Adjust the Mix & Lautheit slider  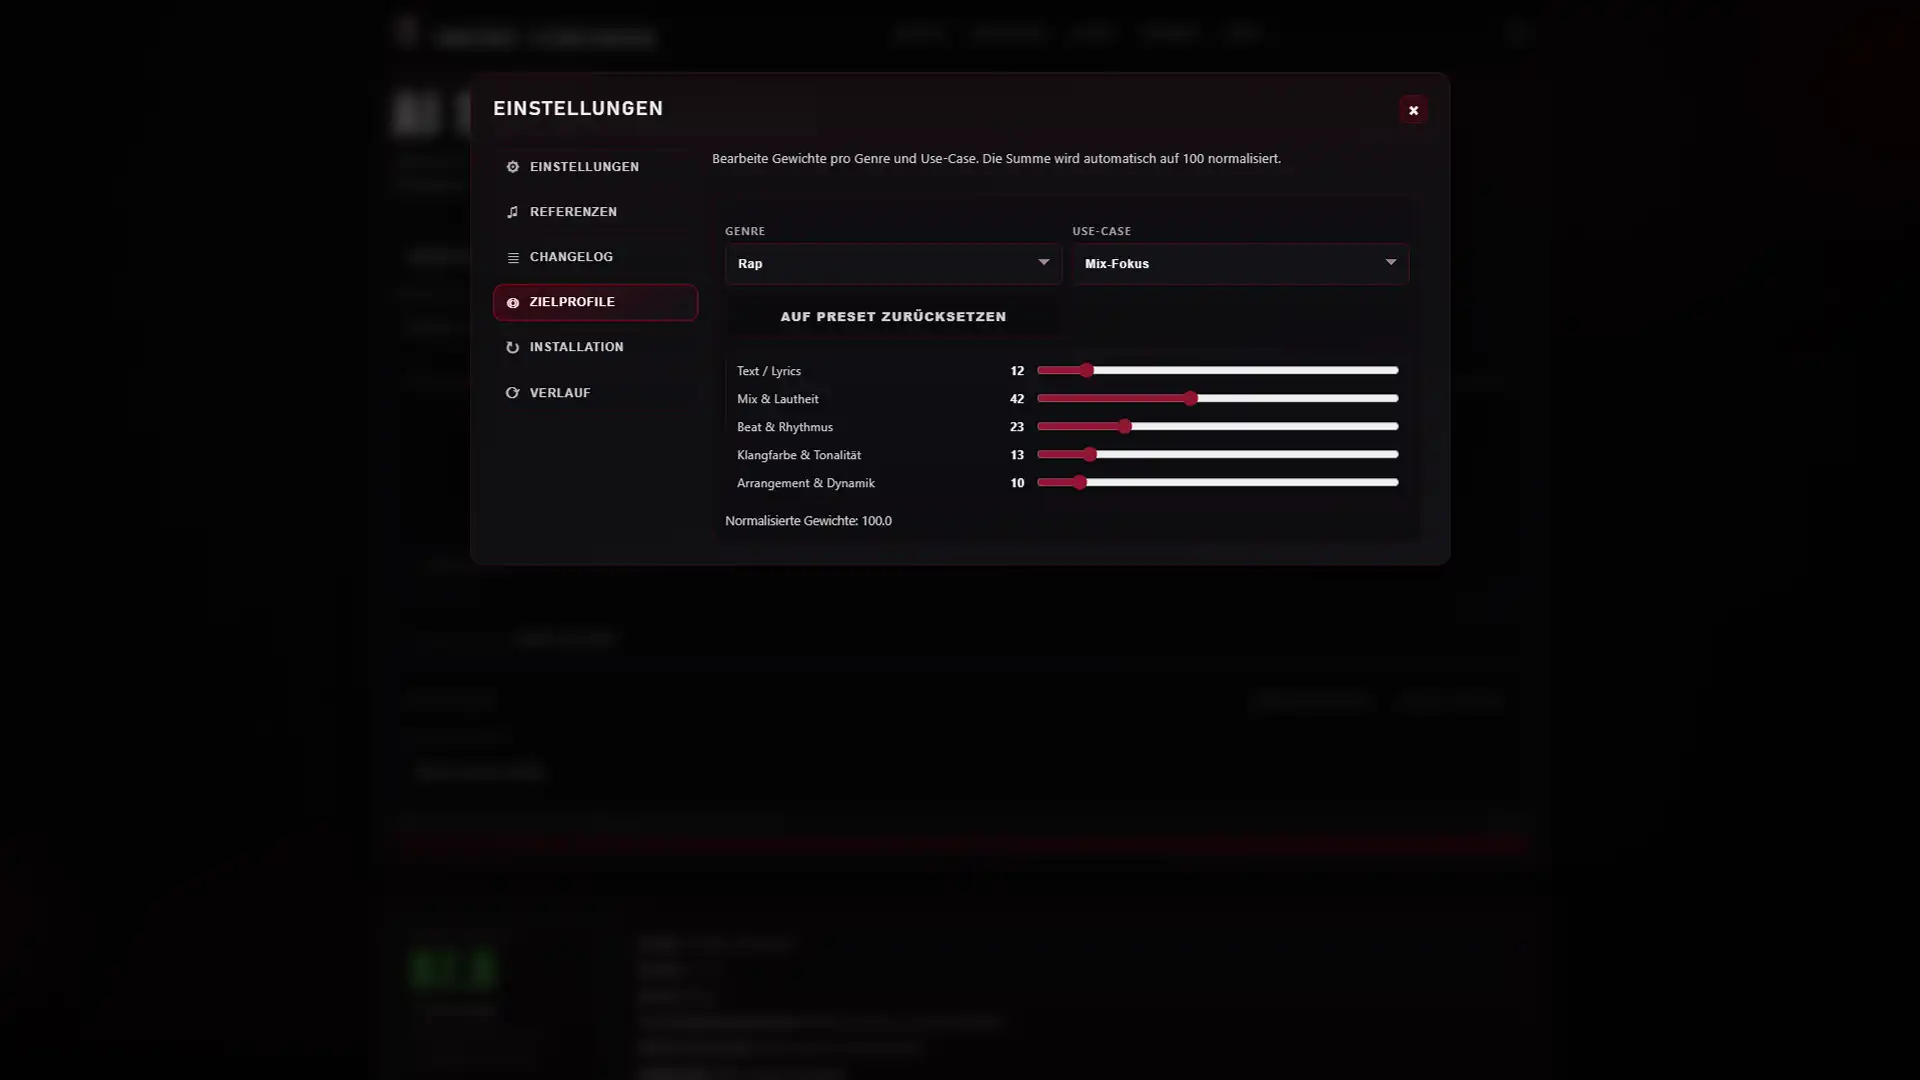point(1217,399)
